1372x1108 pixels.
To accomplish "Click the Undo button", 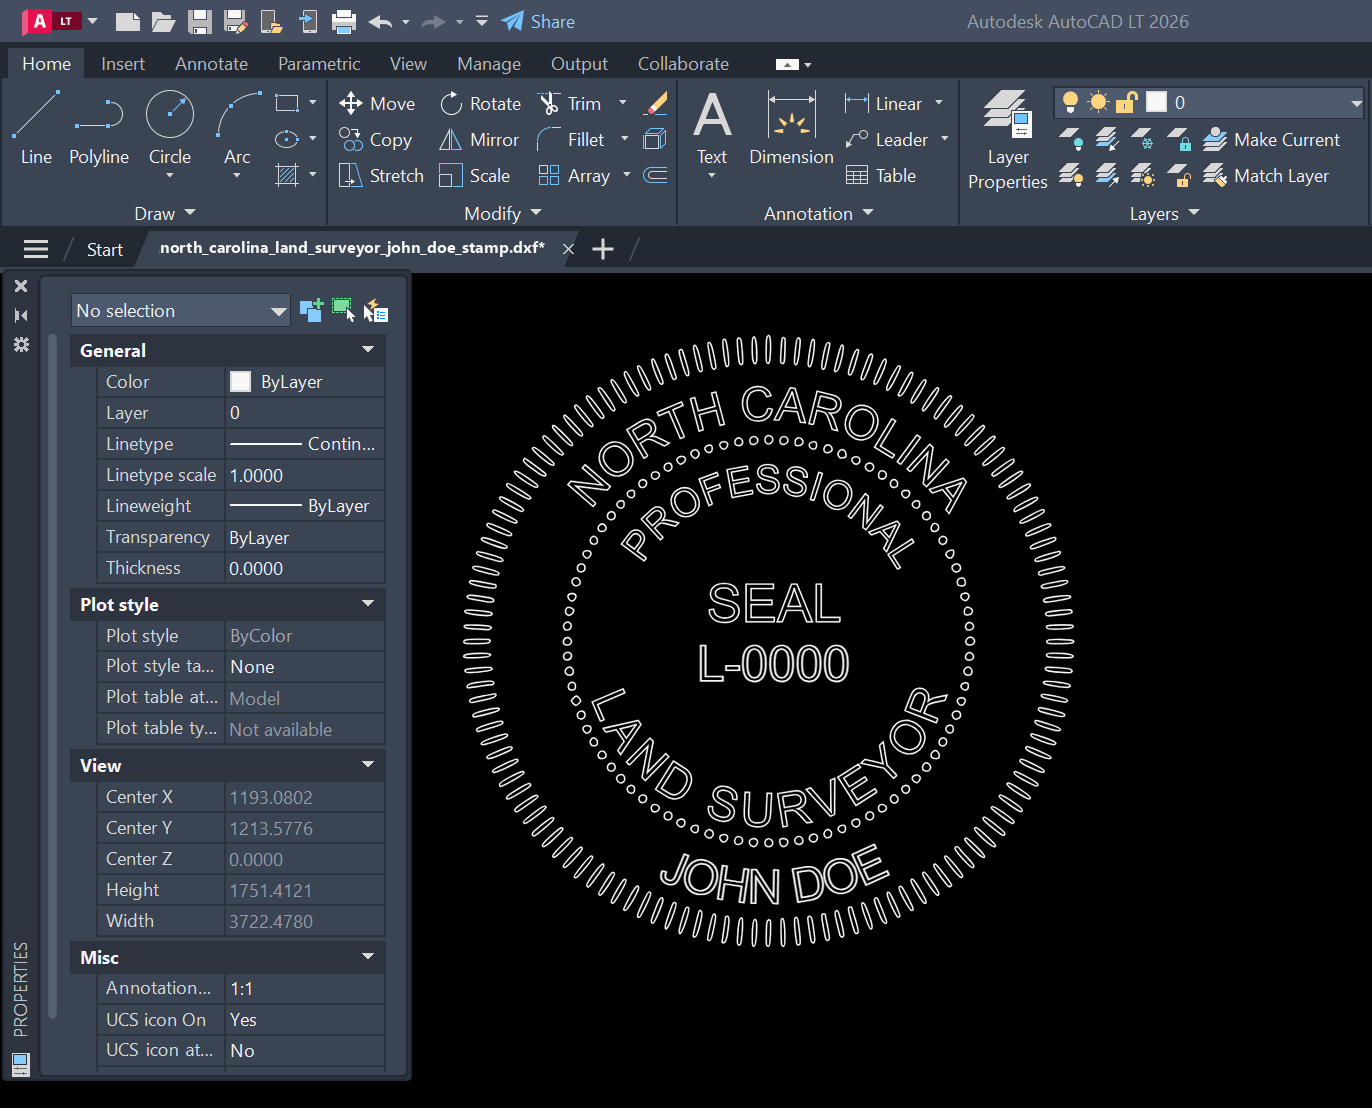I will 380,21.
